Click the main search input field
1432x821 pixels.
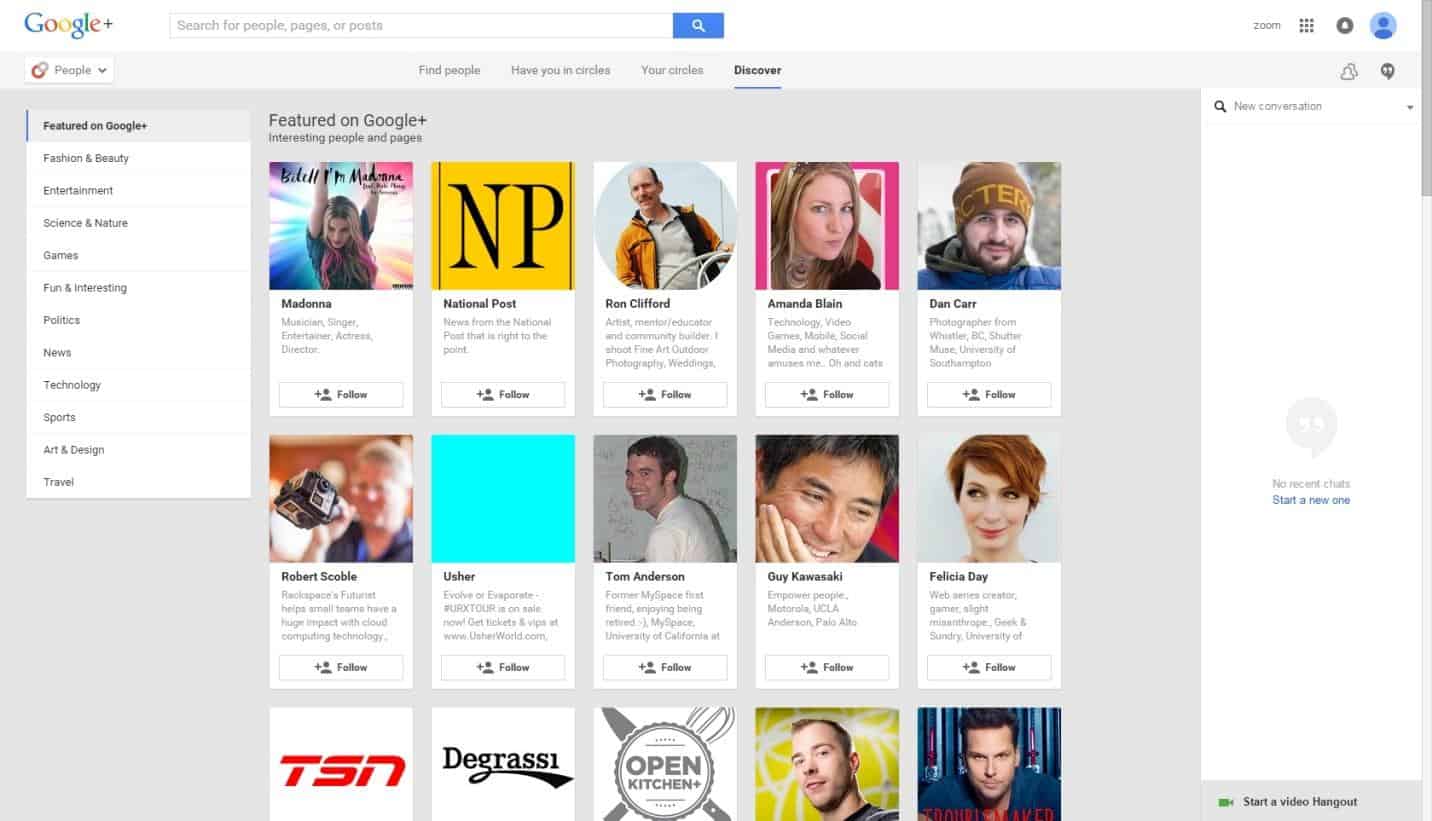tap(421, 26)
